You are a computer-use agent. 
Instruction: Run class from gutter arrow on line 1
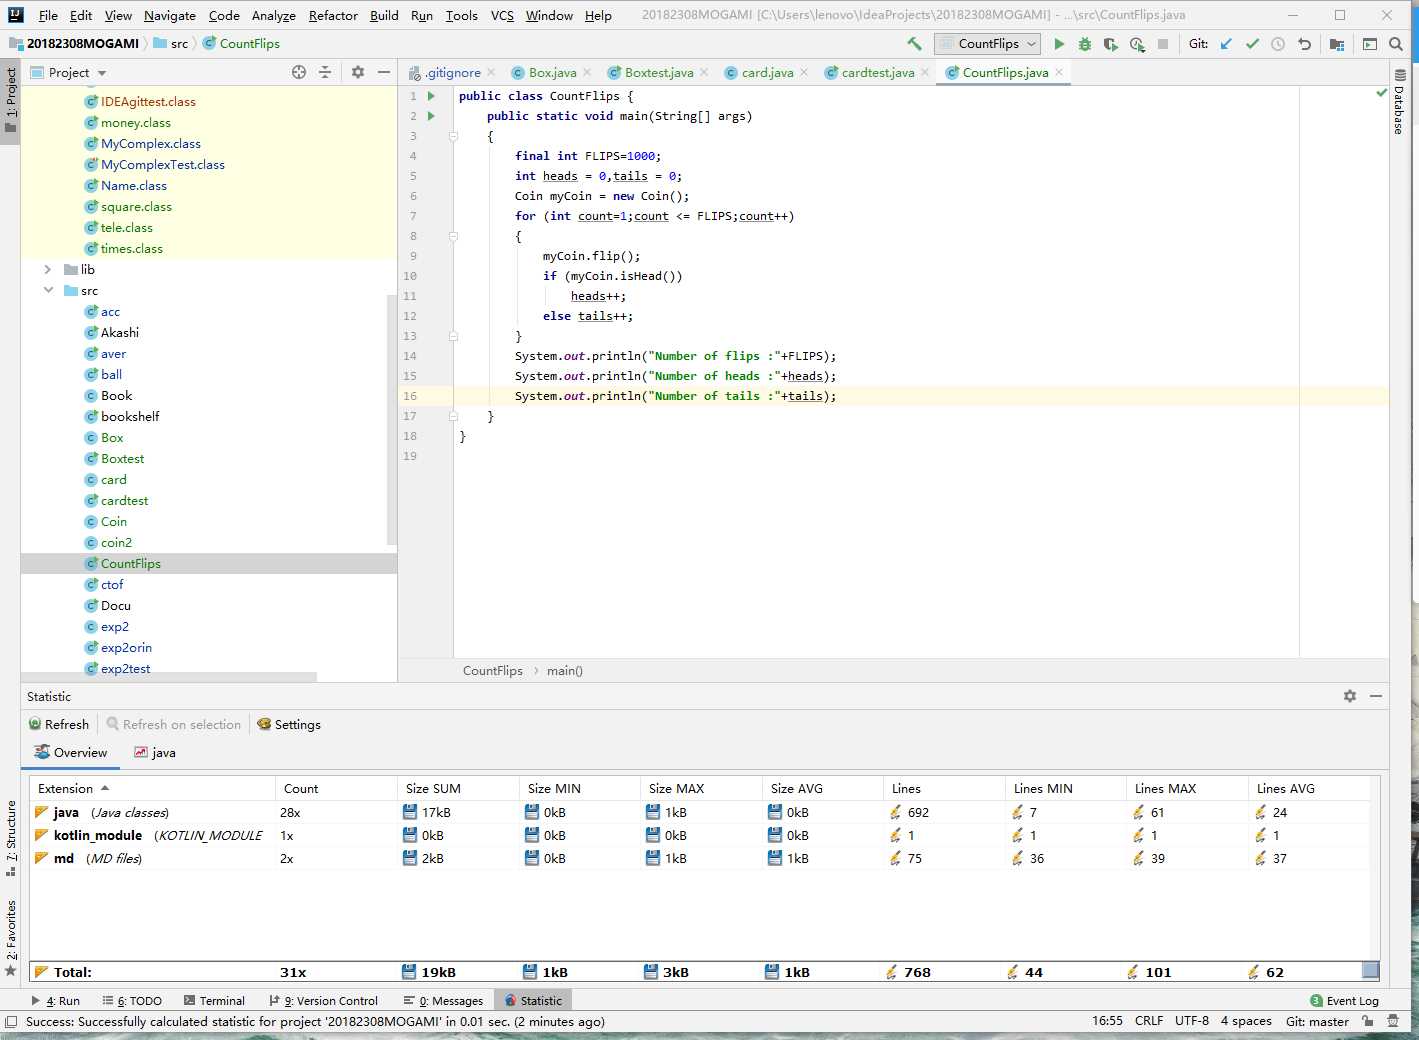click(431, 96)
